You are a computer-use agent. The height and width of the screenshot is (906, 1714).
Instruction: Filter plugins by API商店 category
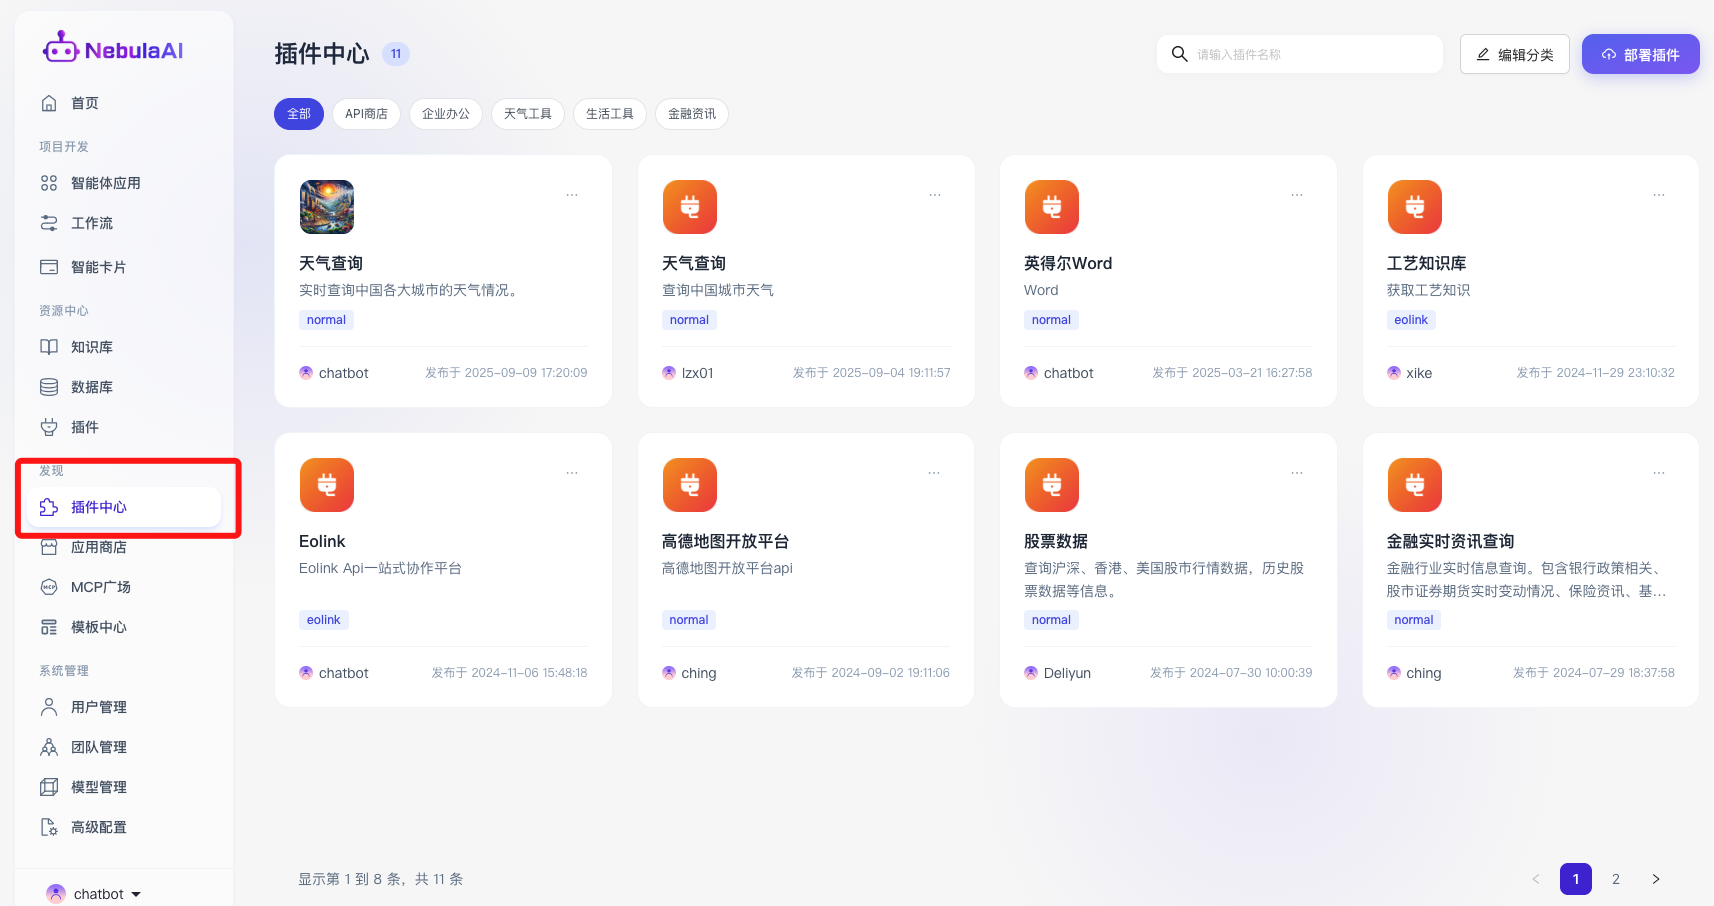366,114
